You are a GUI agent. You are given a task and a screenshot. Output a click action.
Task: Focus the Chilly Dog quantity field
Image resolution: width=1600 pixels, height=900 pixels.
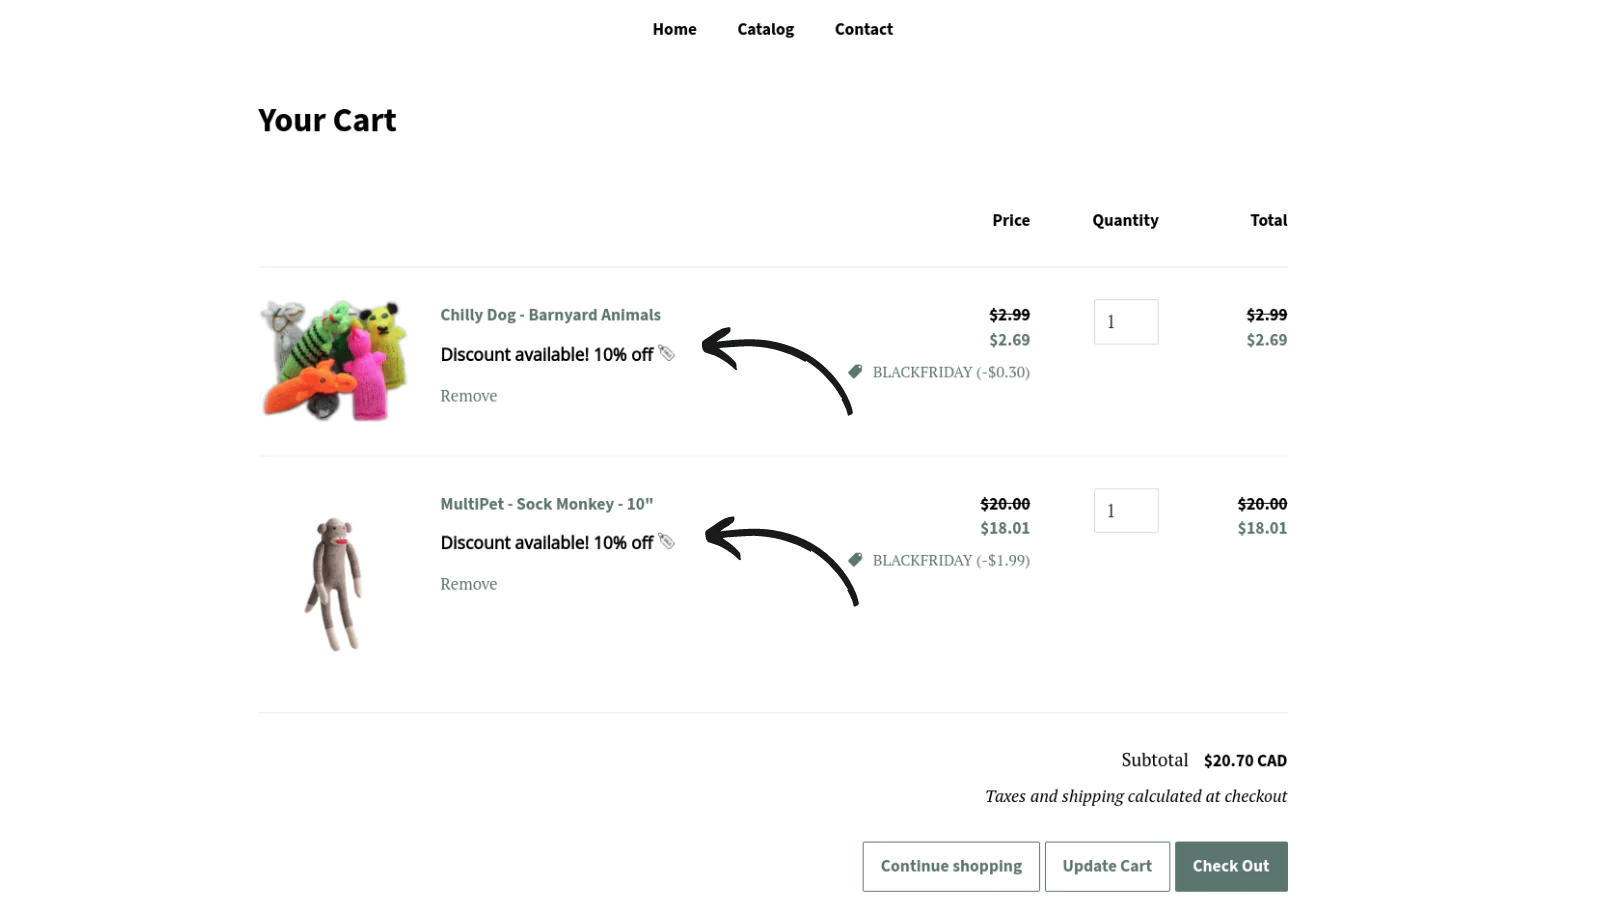[1126, 322]
